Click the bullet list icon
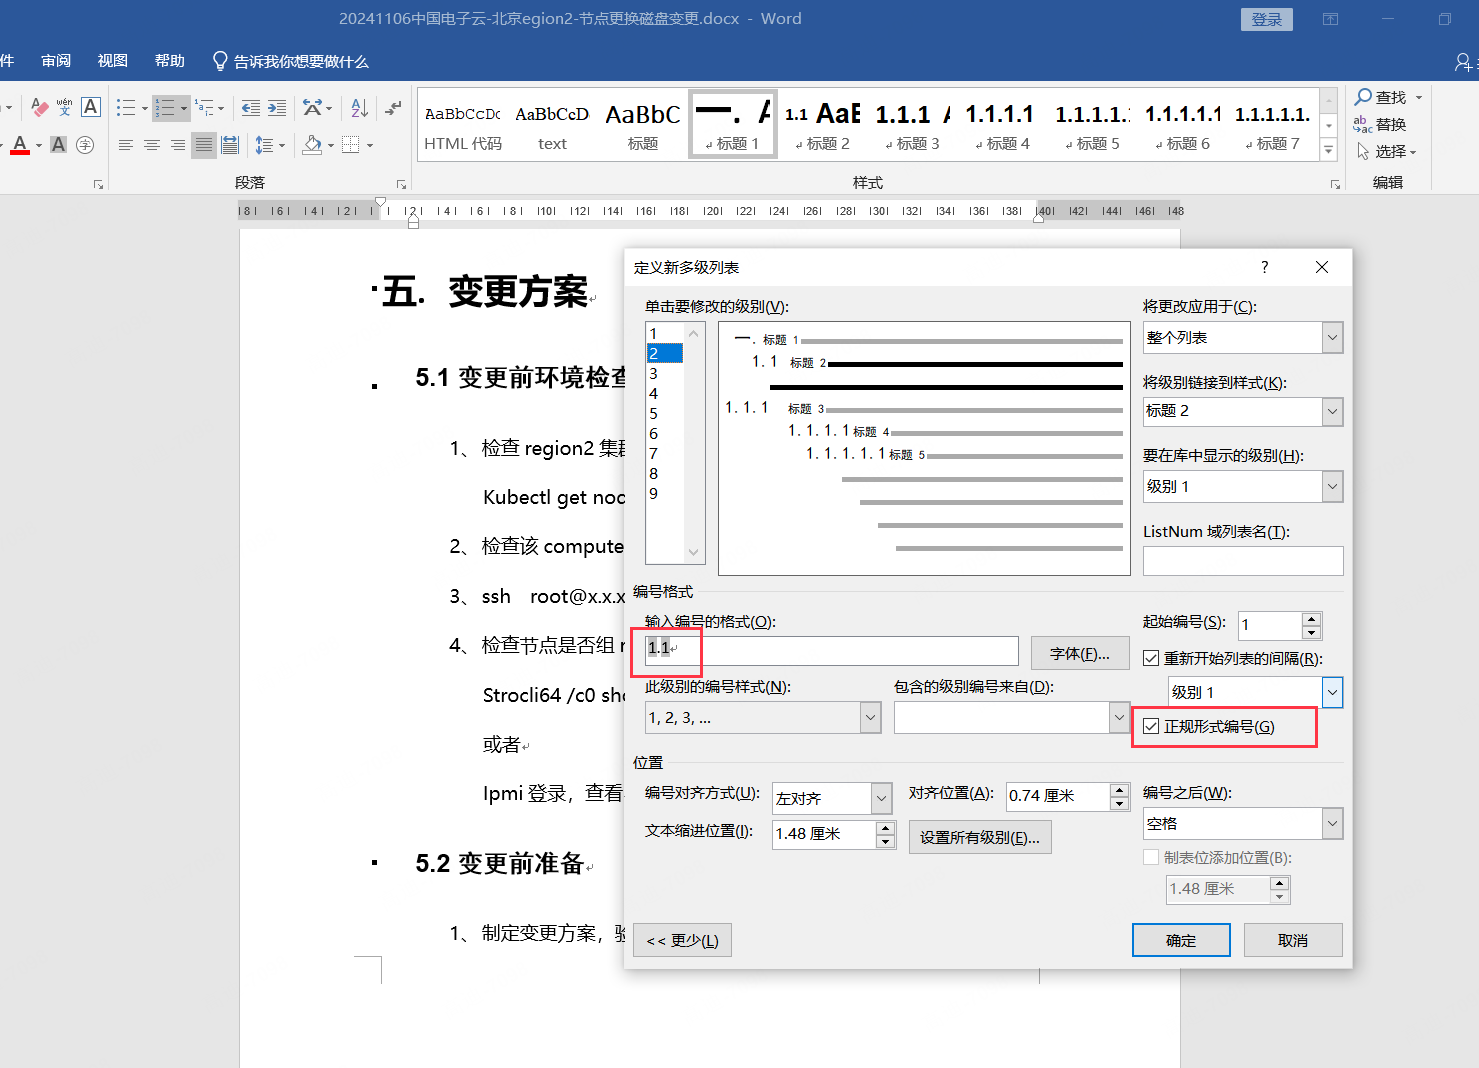 tap(126, 107)
